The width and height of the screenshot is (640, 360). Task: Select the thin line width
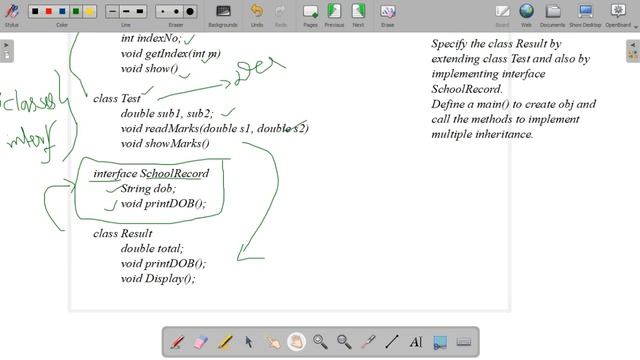click(x=112, y=11)
